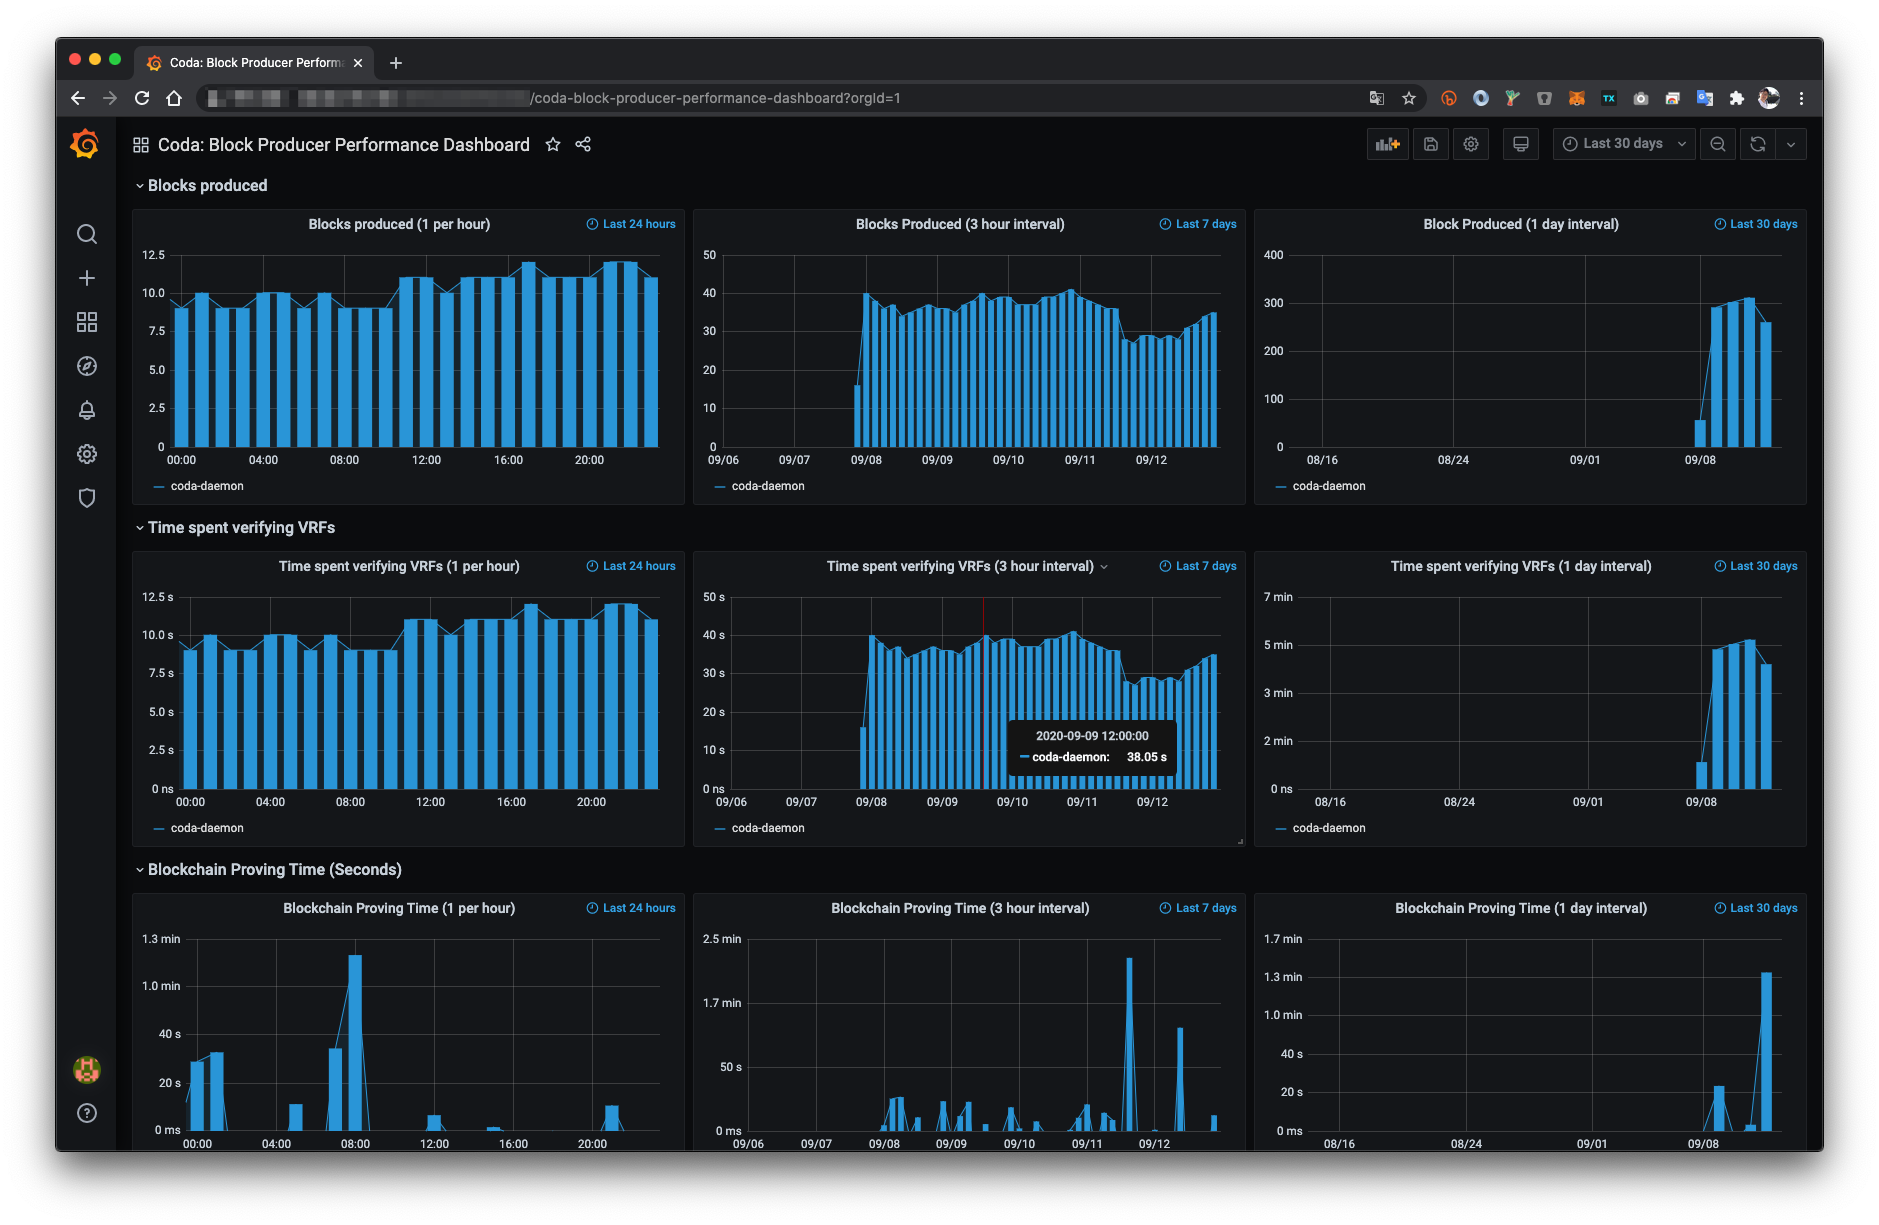Open the configuration gear in sidebar

point(87,454)
